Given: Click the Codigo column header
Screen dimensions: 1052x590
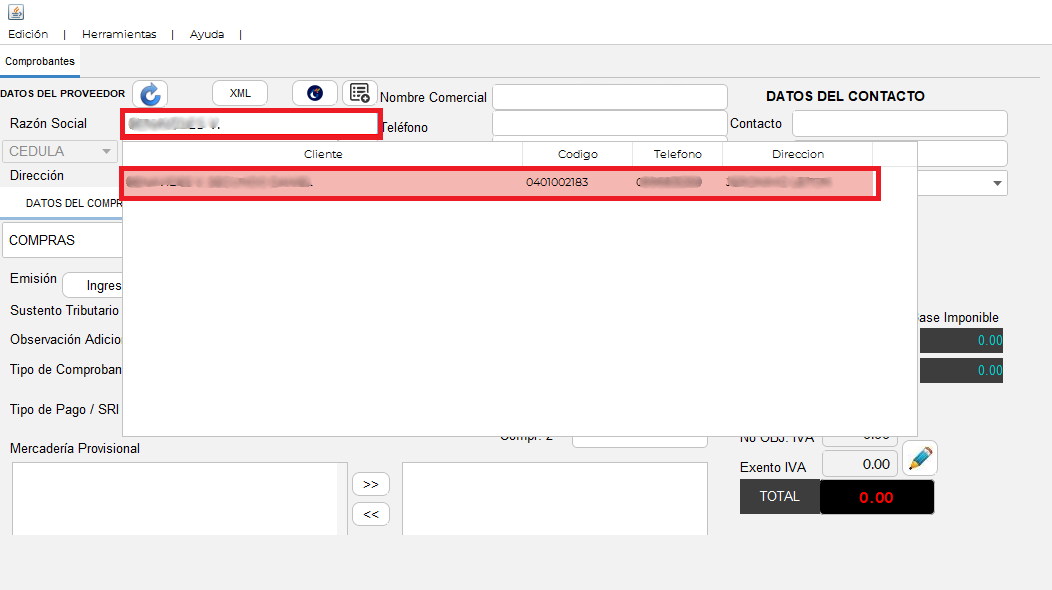Looking at the screenshot, I should 578,154.
